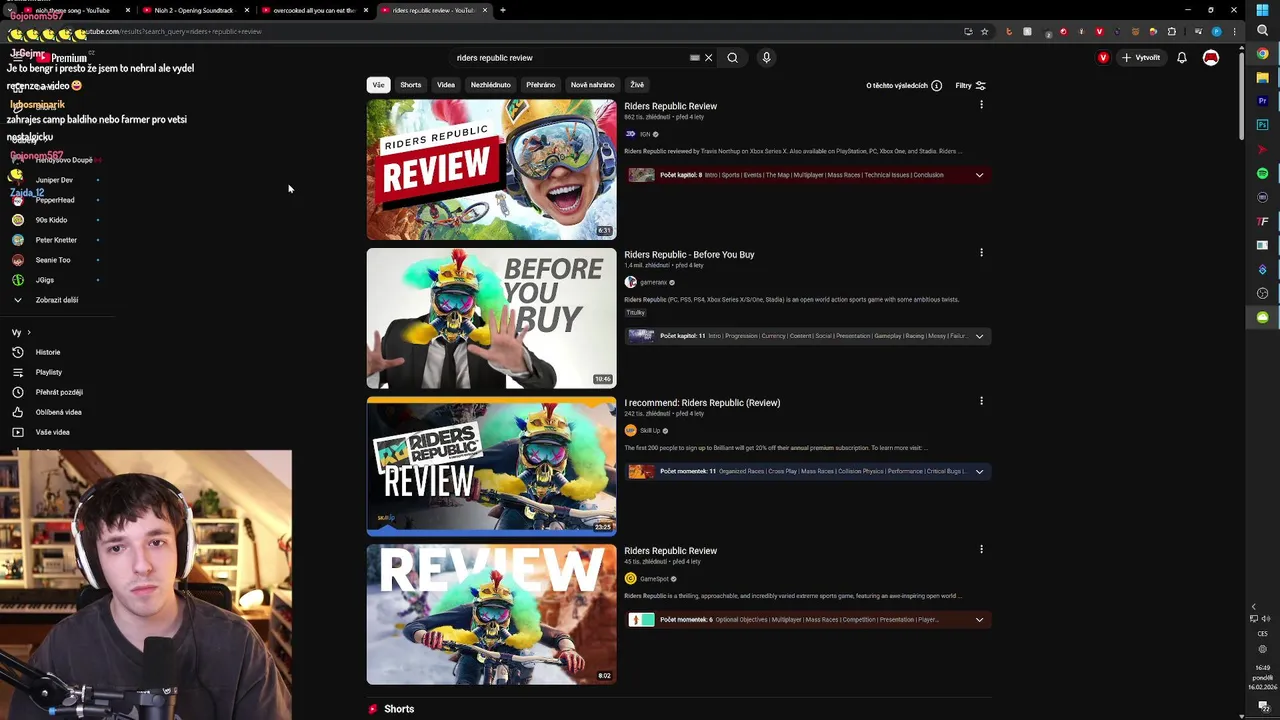Click the search magnifier button

tap(732, 58)
